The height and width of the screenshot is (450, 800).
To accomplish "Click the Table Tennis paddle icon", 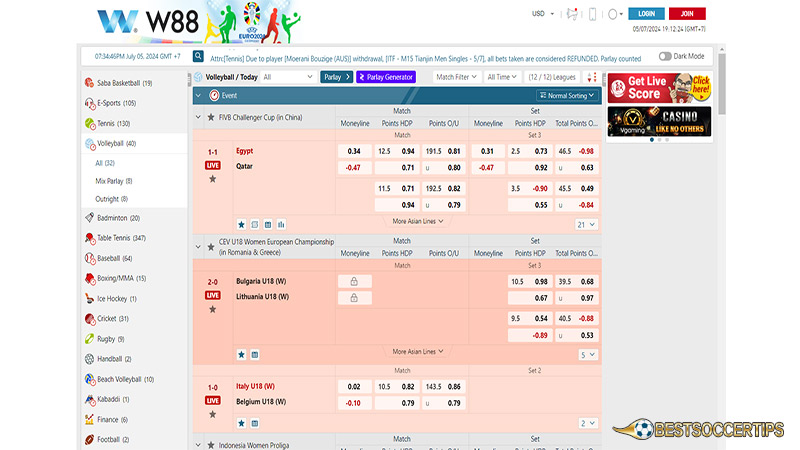I will (x=90, y=238).
